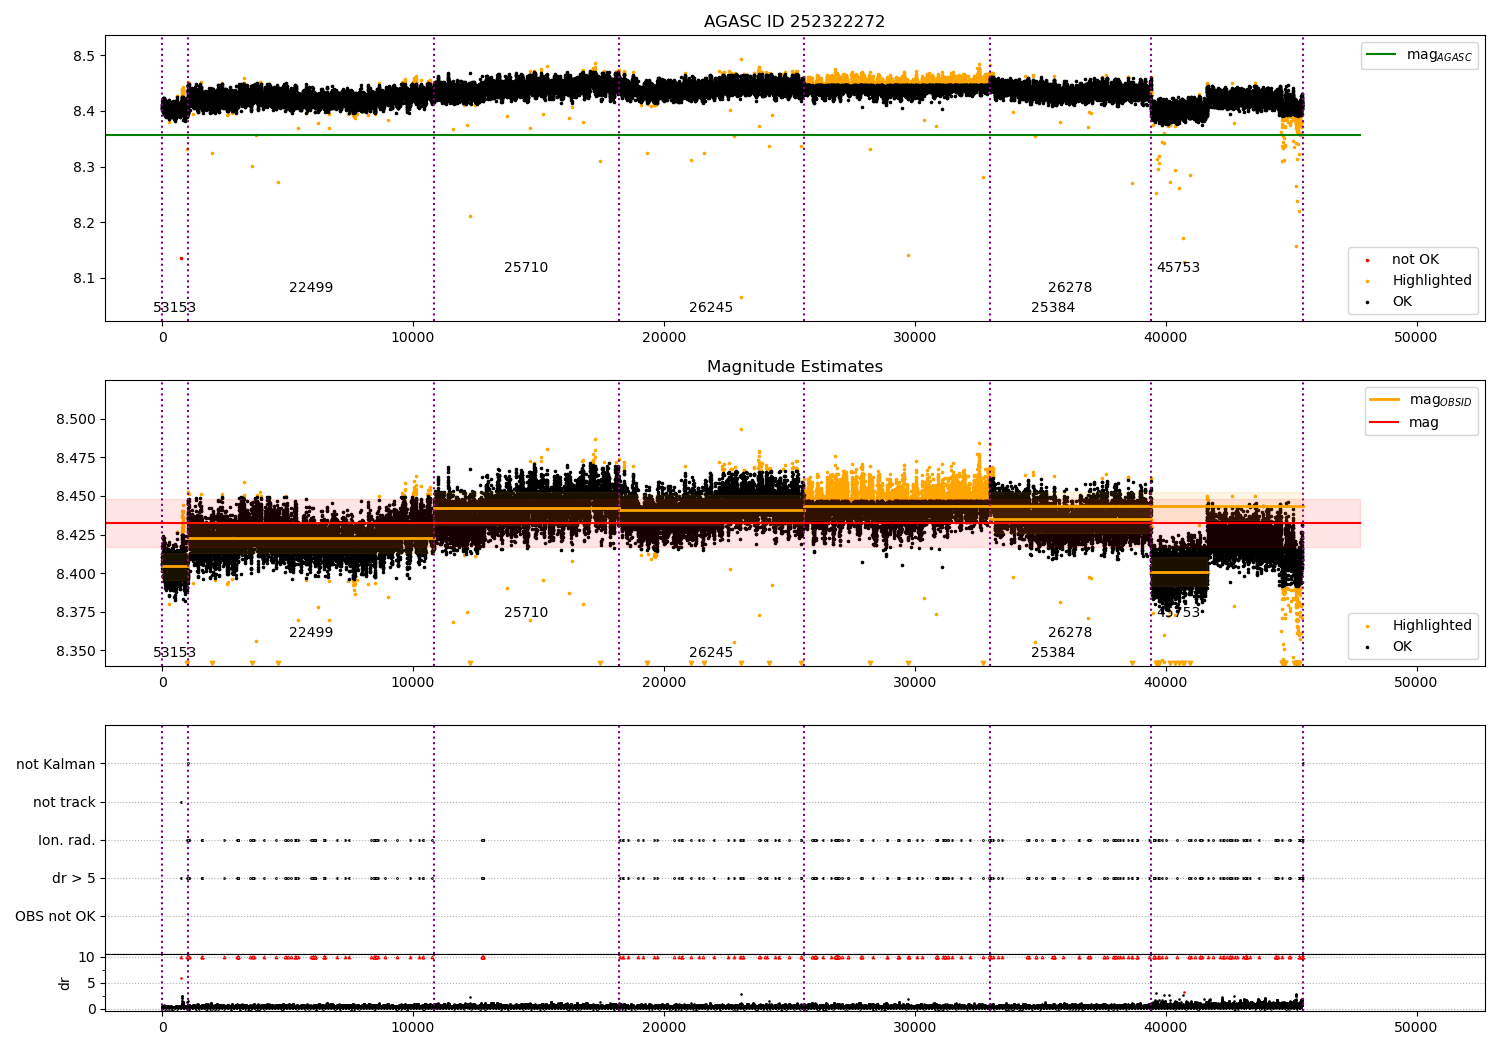Select the orange mag OBSID legend entry
Viewport: 1500px width, 1050px height.
click(1422, 400)
